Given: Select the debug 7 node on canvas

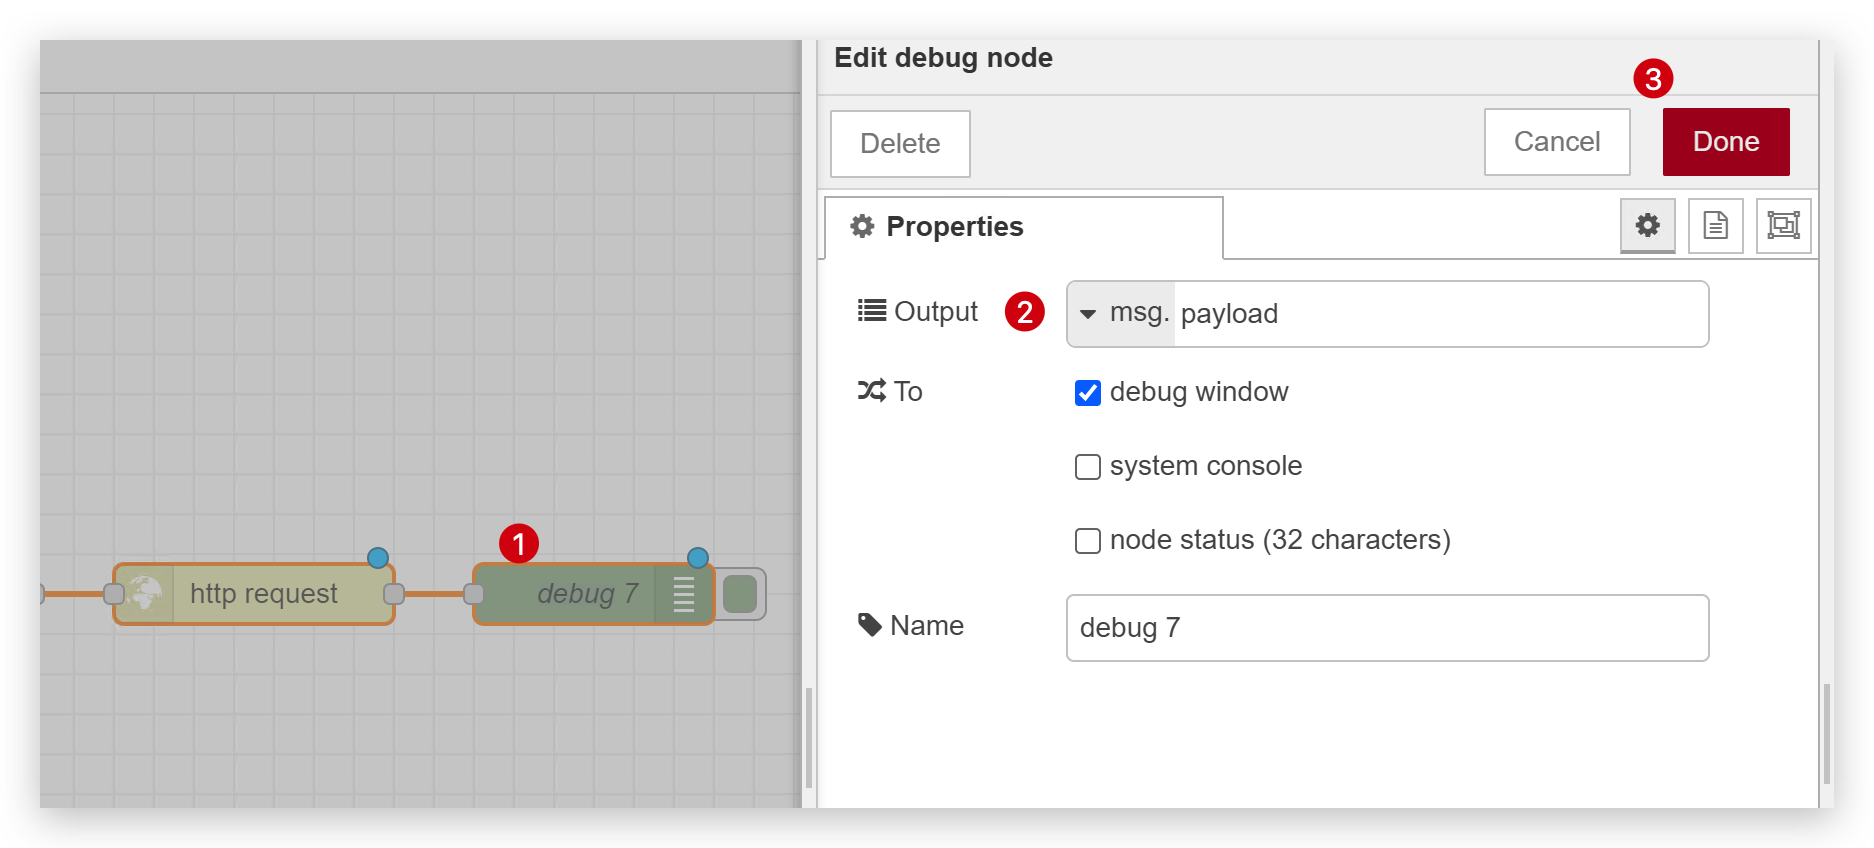Looking at the screenshot, I should click(593, 594).
